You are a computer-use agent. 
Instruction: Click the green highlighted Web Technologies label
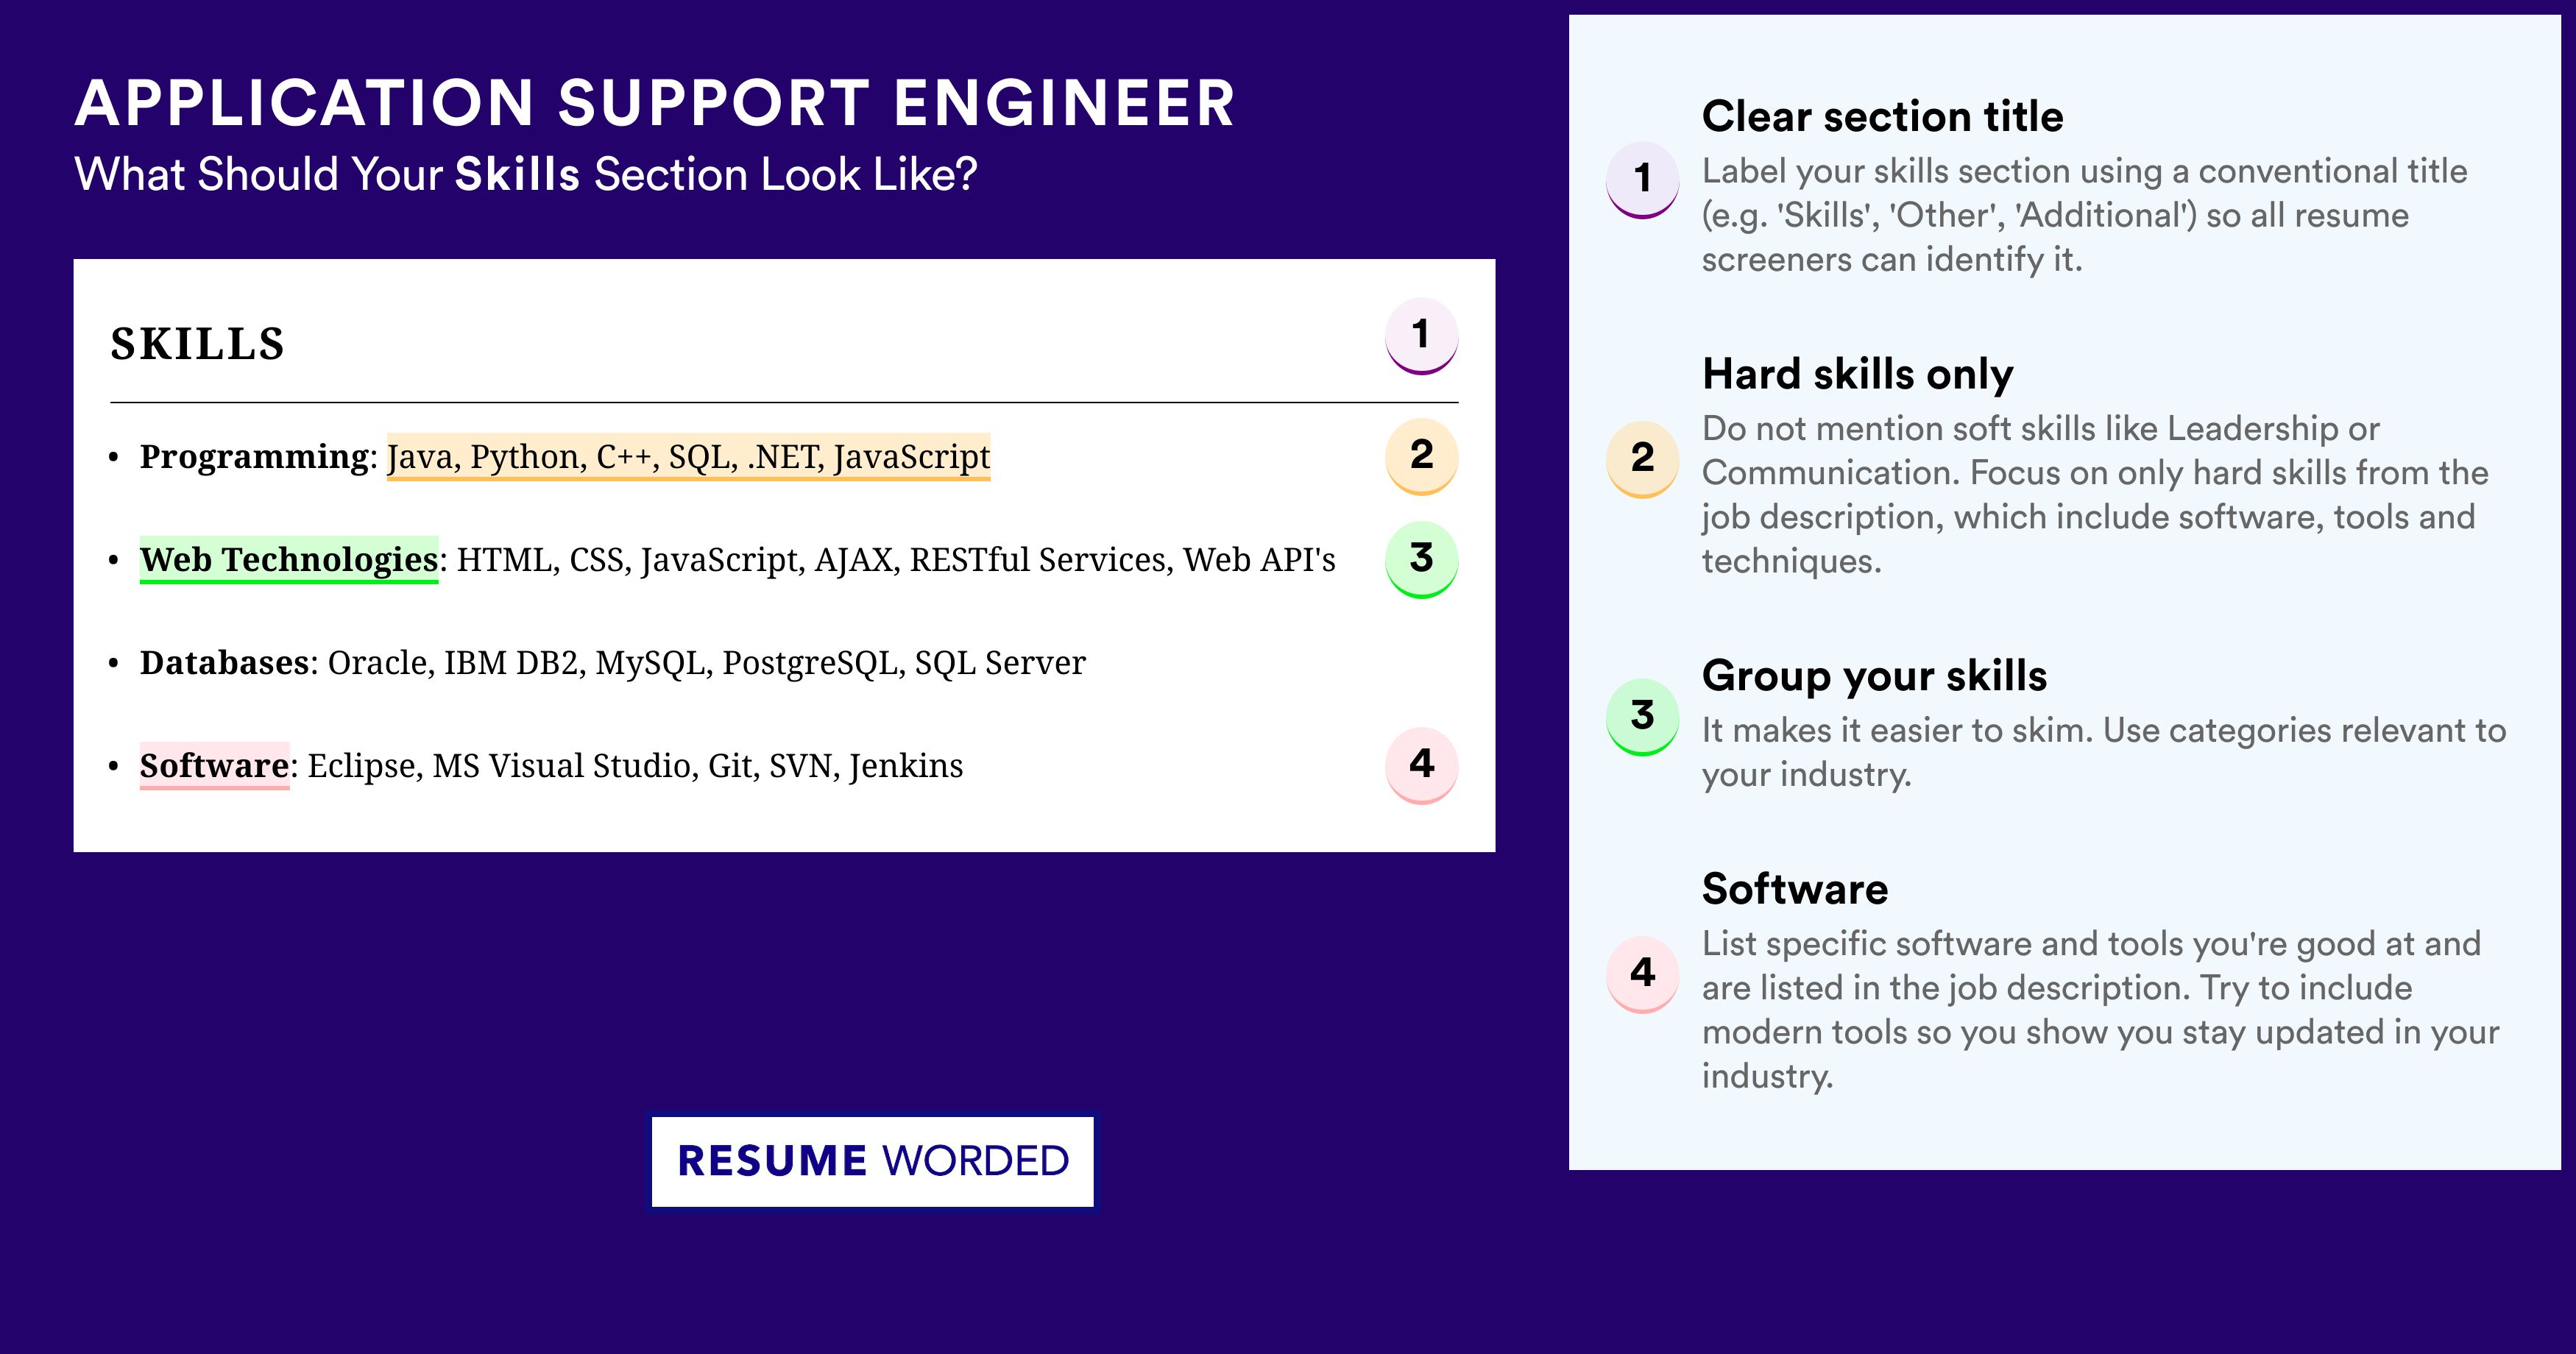point(289,560)
